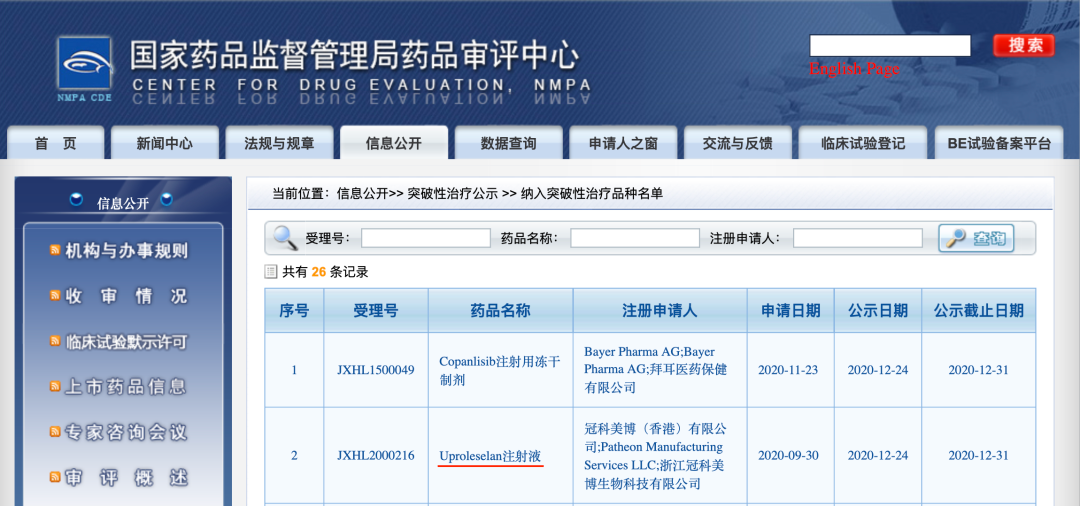Open the 上市药品信息 sidebar link
1080x506 pixels.
point(126,387)
